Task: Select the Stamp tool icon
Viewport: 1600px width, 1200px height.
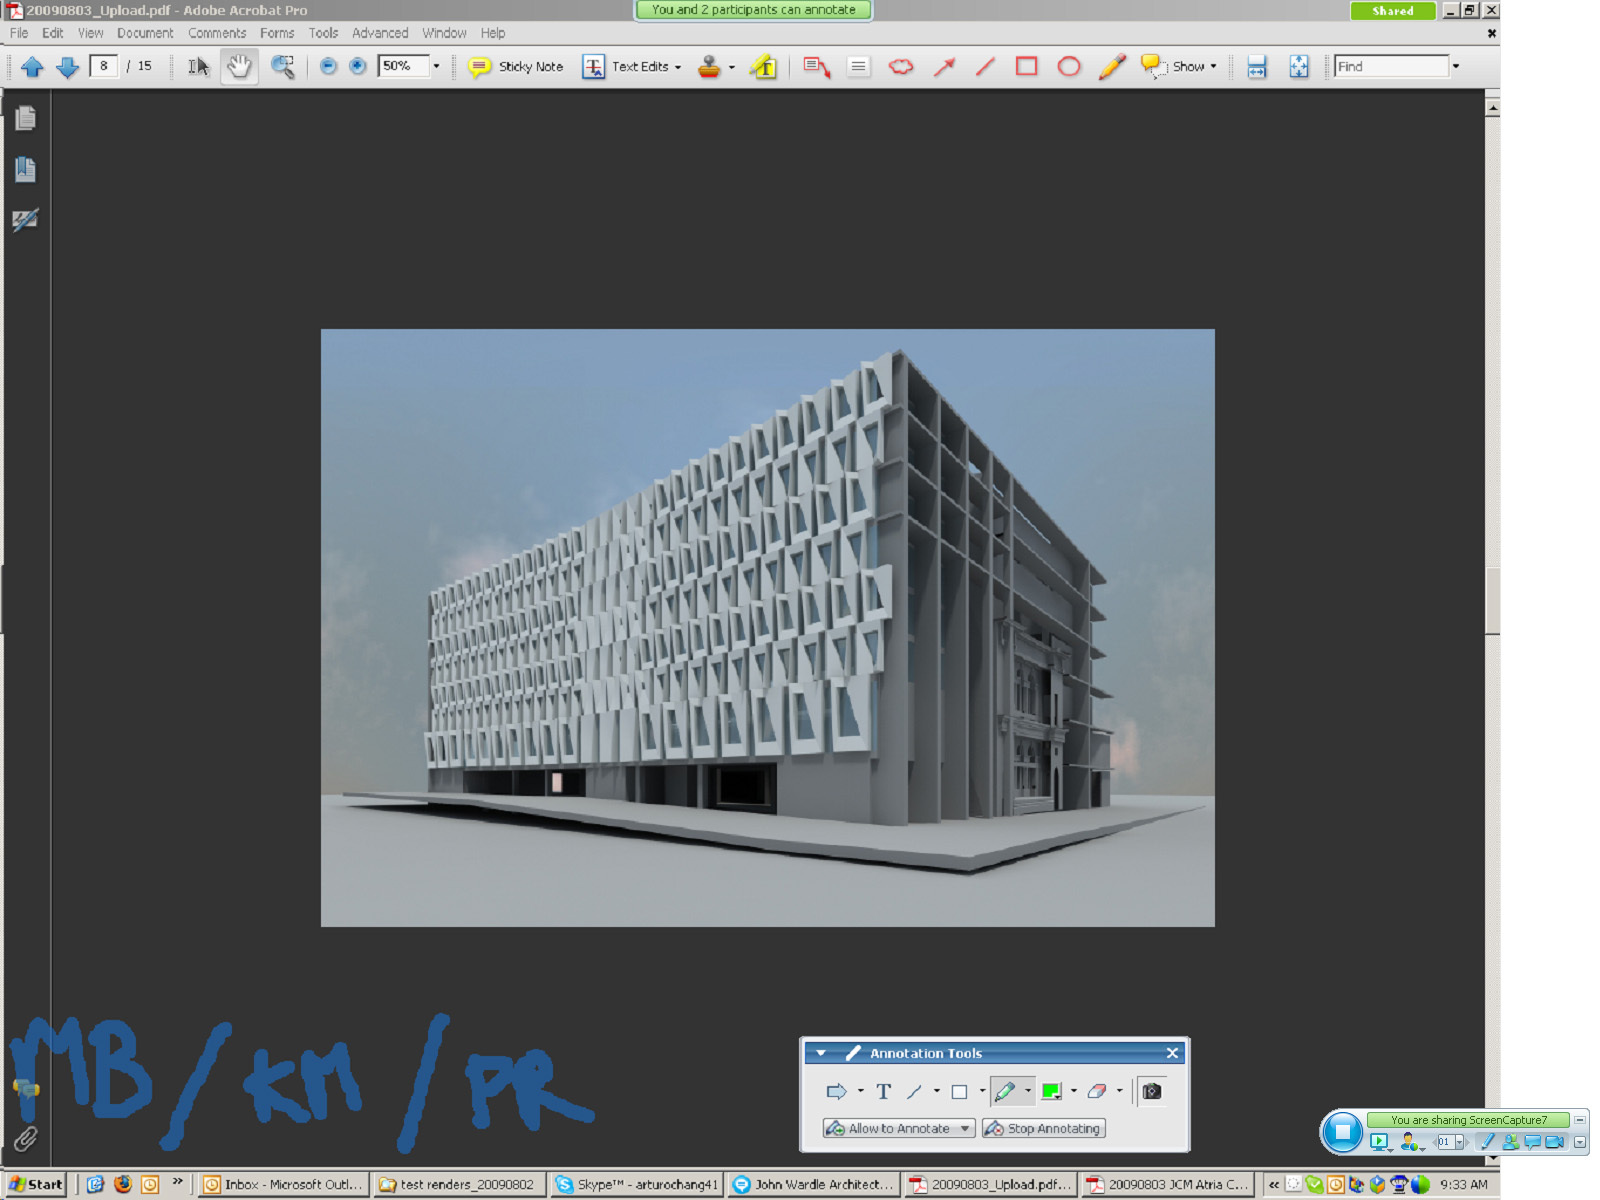Action: [709, 67]
